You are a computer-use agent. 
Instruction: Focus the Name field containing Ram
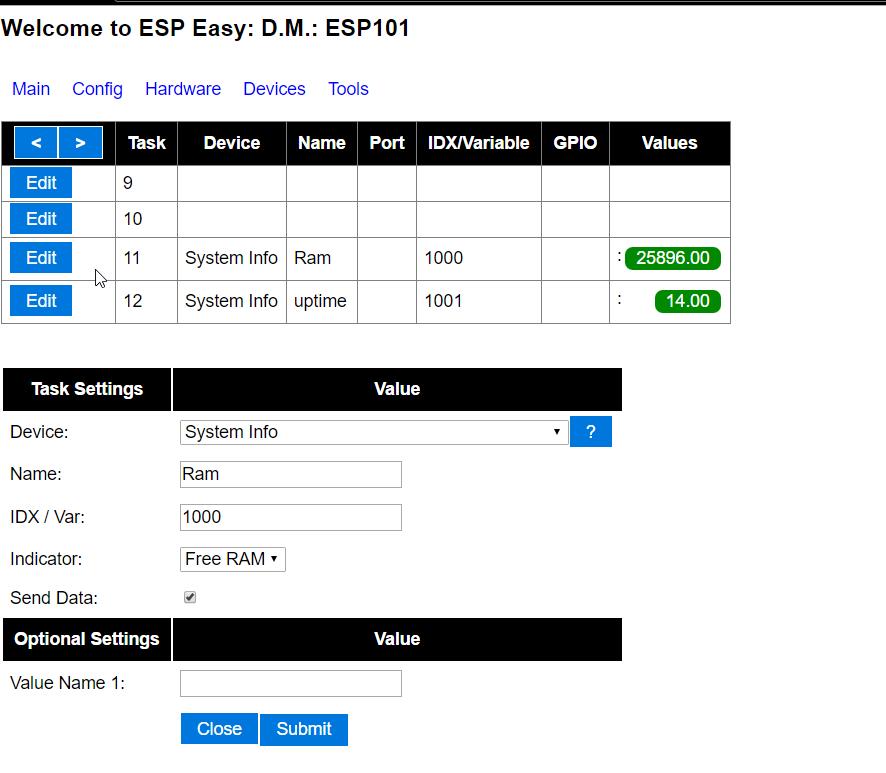(291, 474)
